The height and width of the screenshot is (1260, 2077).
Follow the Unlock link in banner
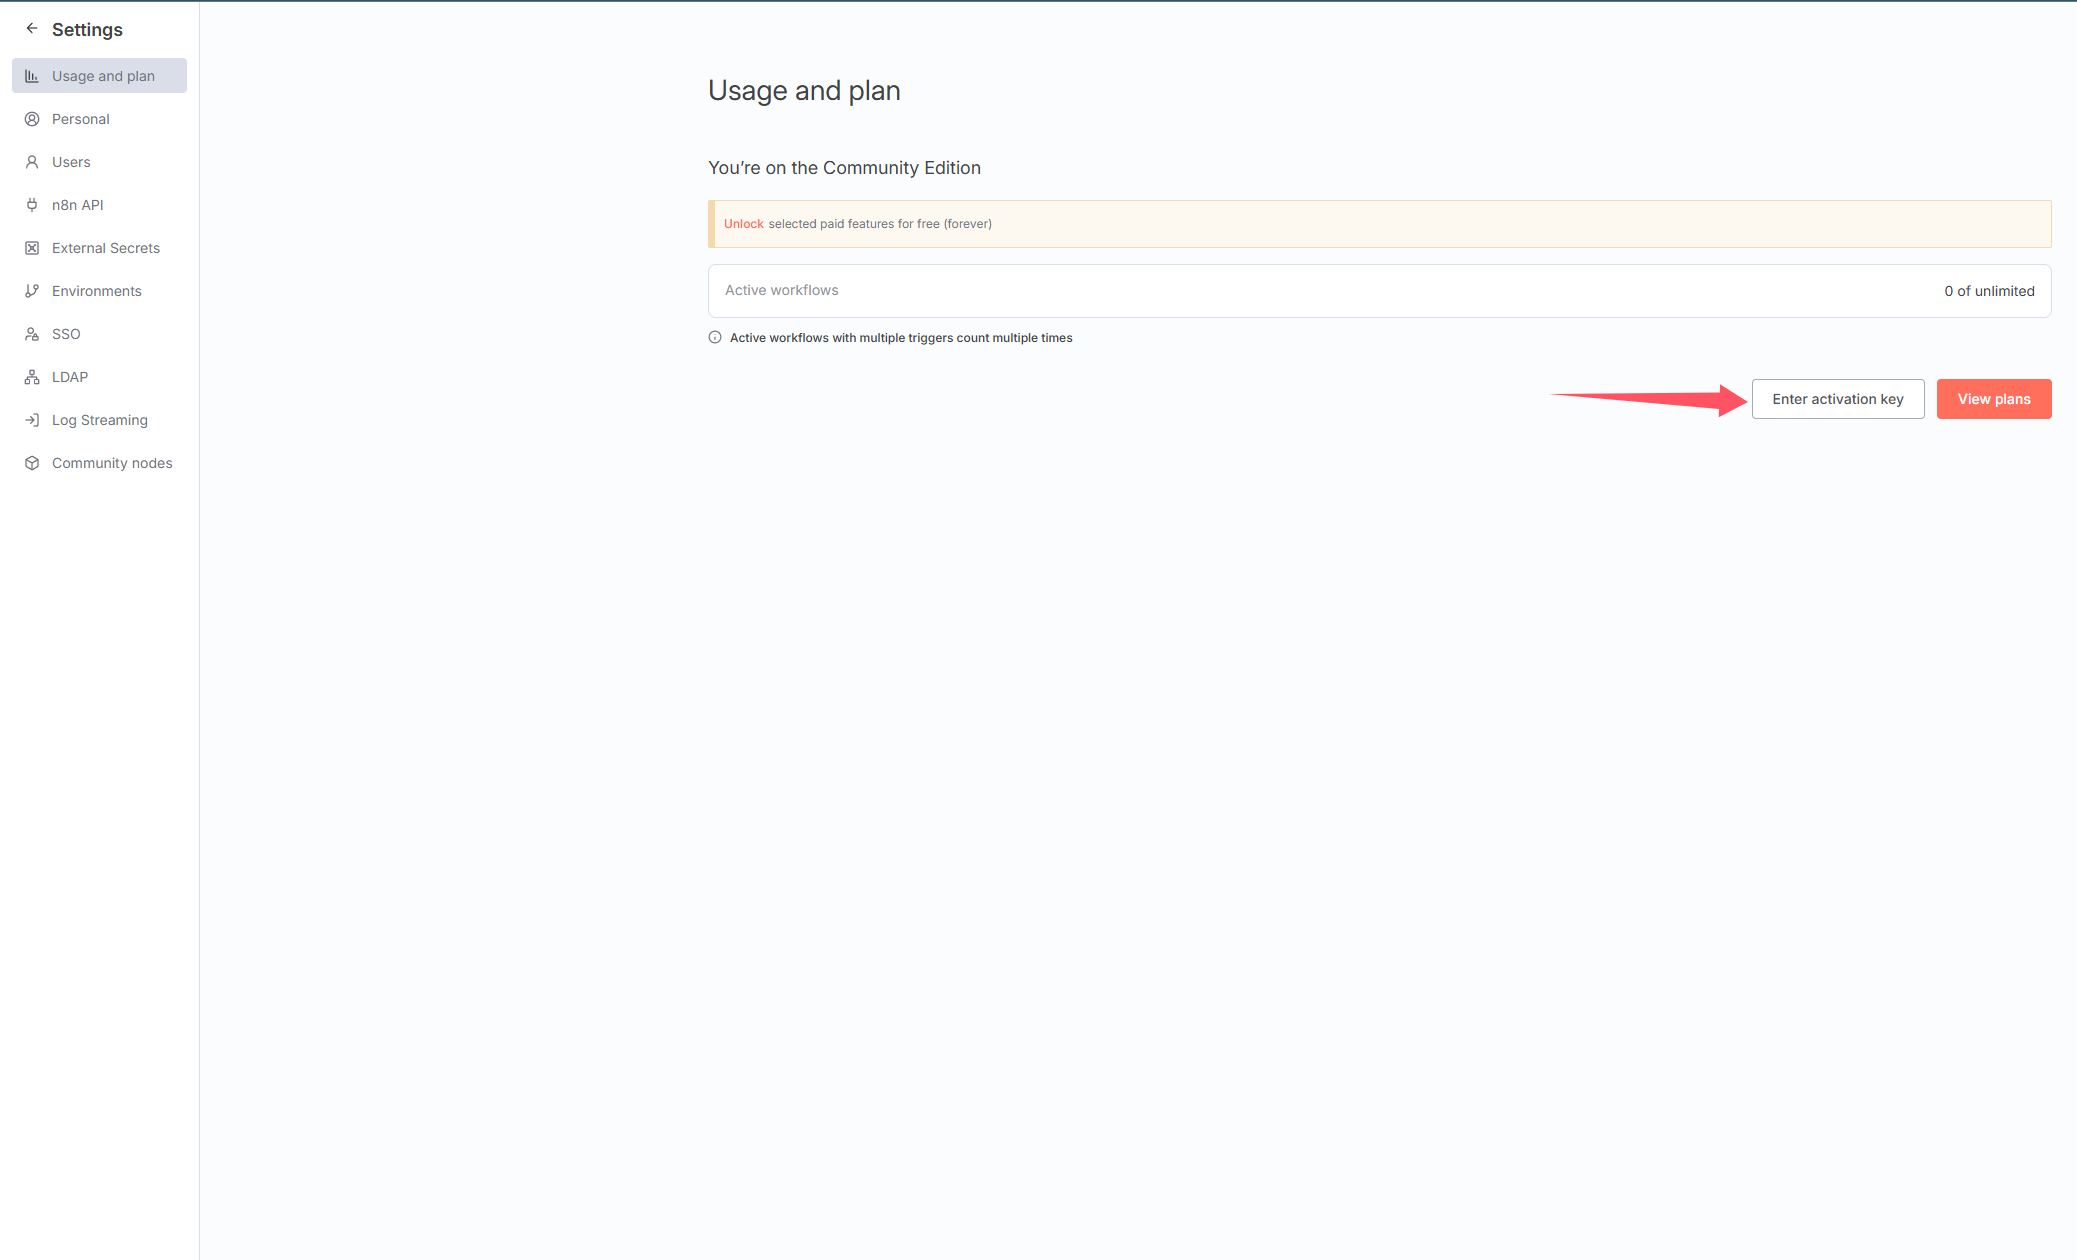point(743,224)
